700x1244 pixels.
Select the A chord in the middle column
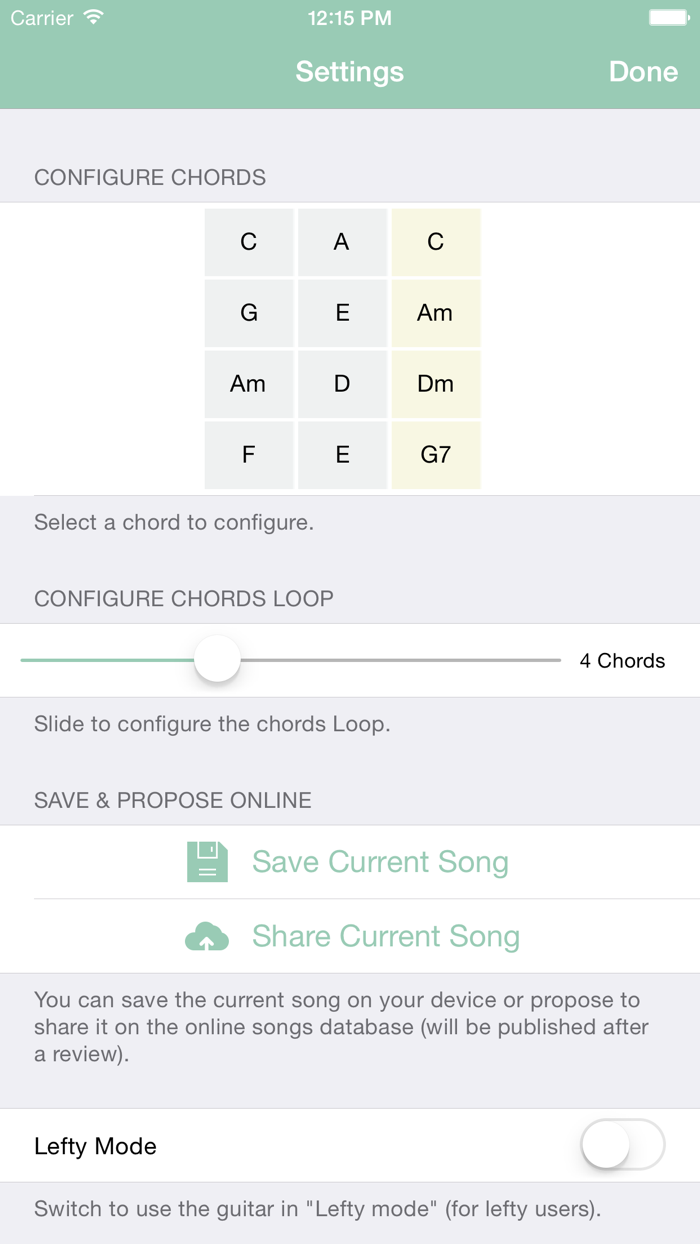pyautogui.click(x=342, y=241)
